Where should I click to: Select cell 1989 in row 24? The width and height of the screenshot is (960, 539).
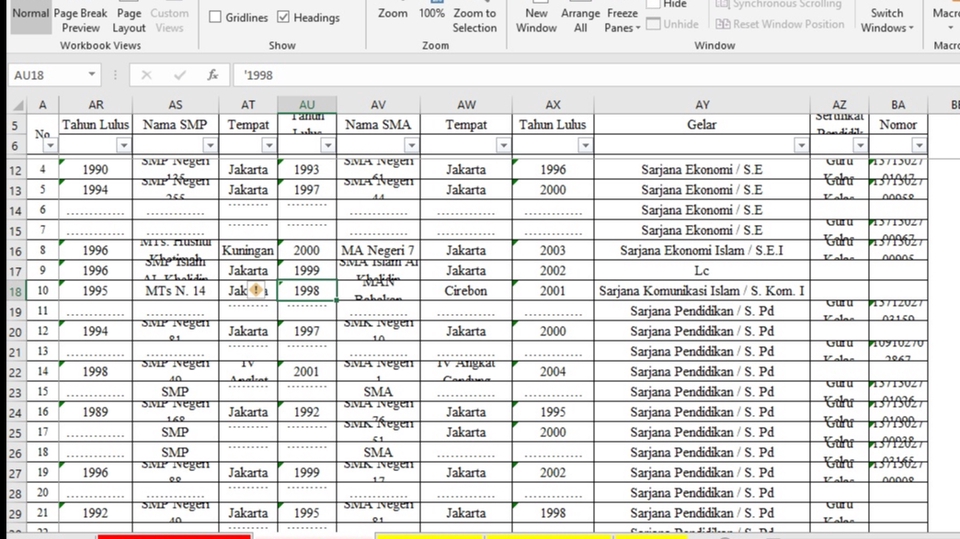96,412
